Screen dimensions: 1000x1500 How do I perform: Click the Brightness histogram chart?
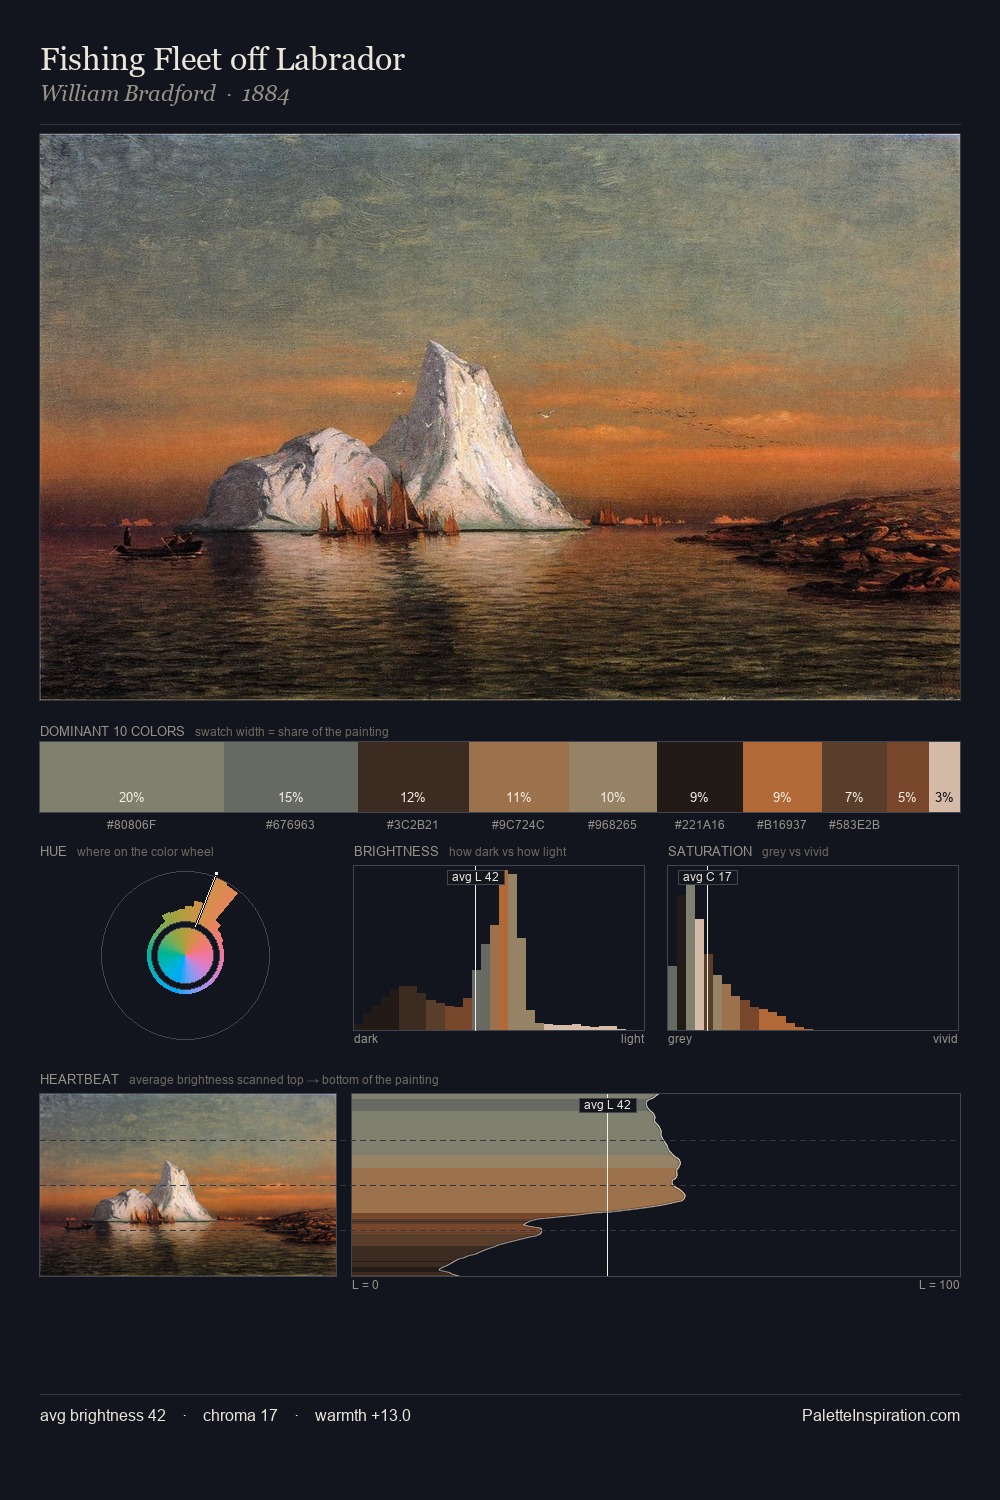tap(499, 948)
